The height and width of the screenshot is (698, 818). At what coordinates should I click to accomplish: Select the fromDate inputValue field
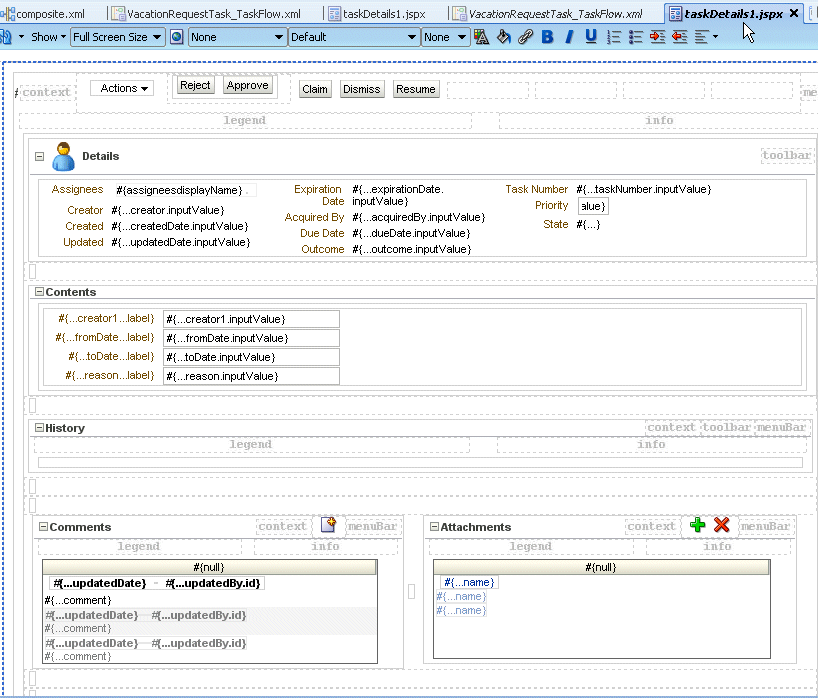251,338
